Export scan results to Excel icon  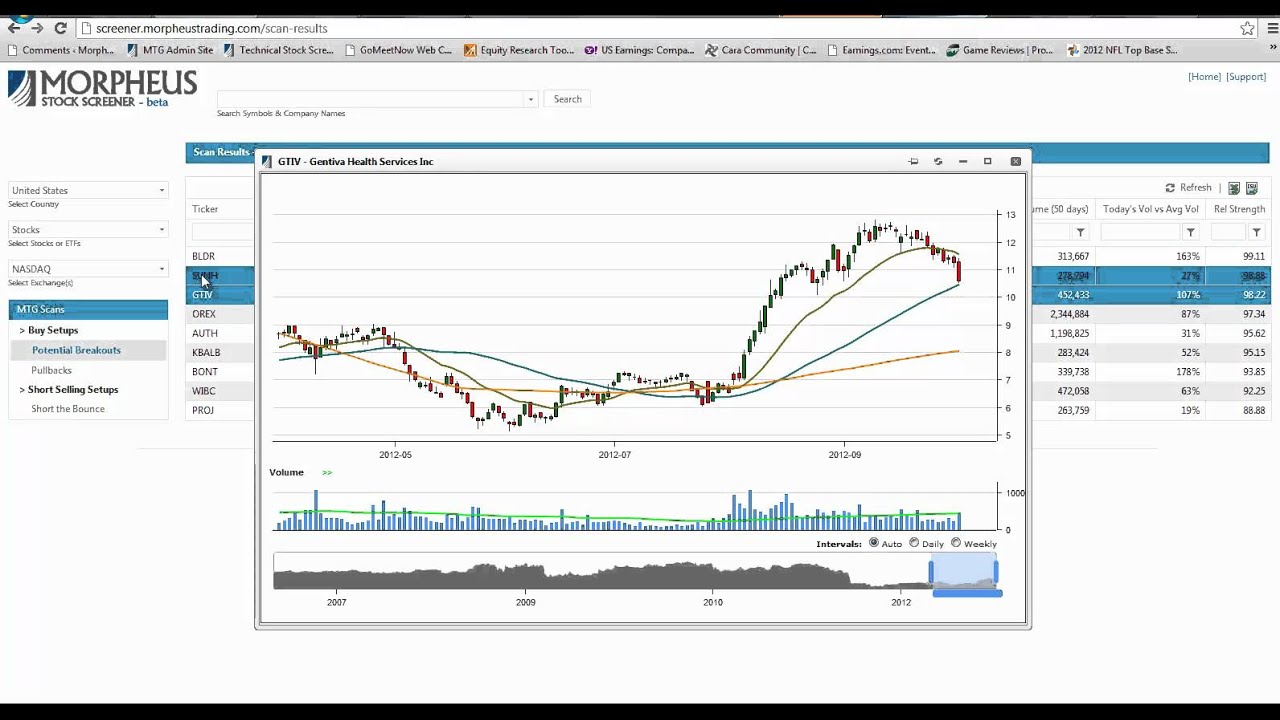point(1234,188)
